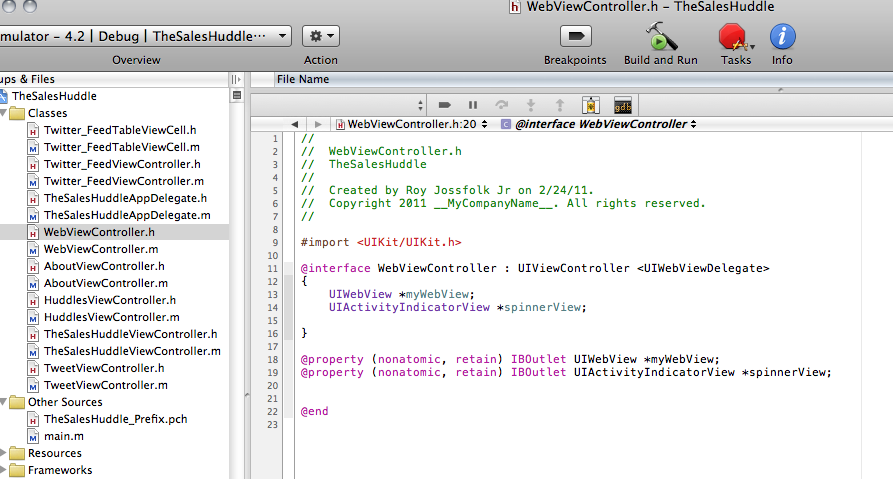Screen dimensions: 893x479
Task: Click the source file icon of main.m
Action: coord(33,437)
